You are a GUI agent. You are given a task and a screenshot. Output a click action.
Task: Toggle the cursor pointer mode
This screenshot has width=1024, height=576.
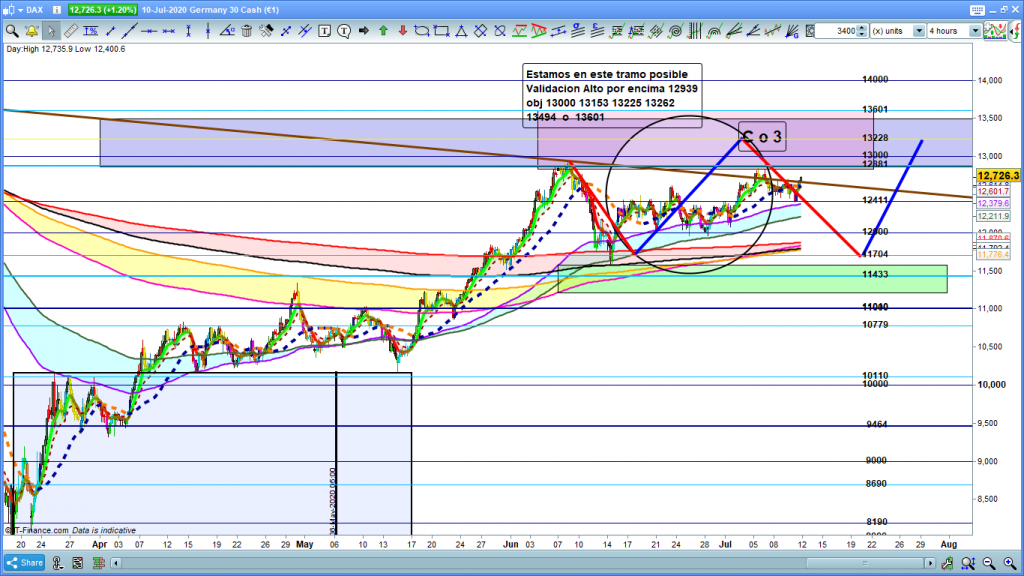pyautogui.click(x=52, y=31)
